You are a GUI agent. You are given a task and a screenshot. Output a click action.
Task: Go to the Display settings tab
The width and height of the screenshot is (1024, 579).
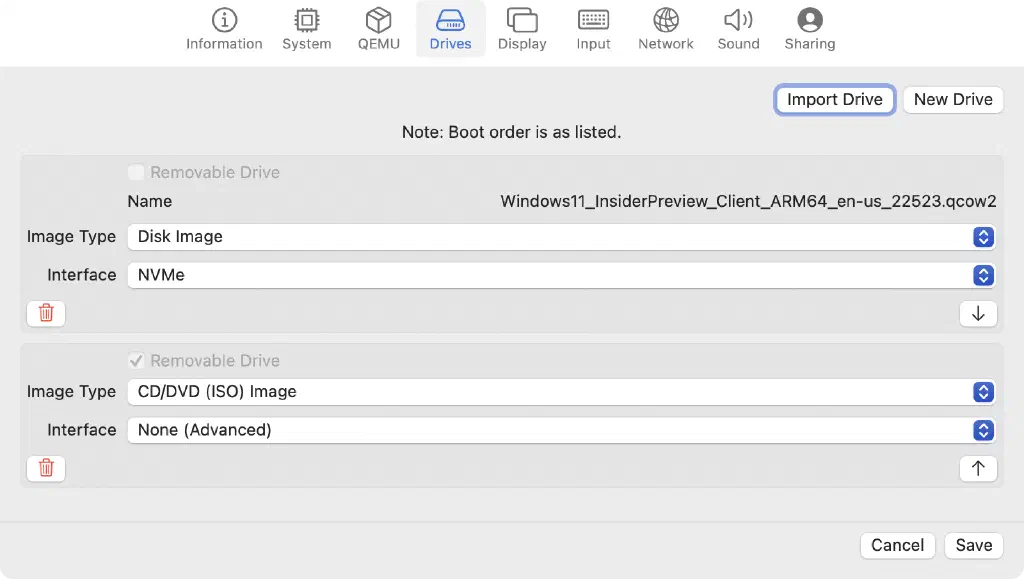522,30
